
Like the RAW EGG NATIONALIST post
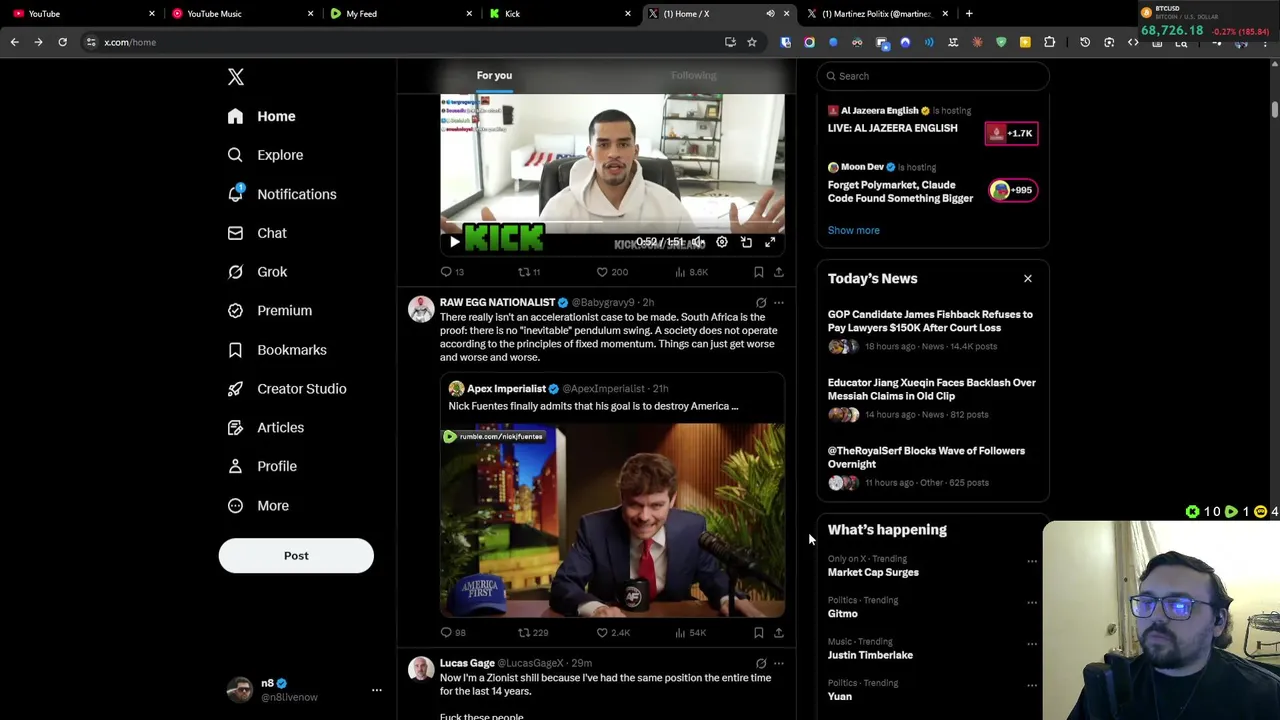point(613,632)
